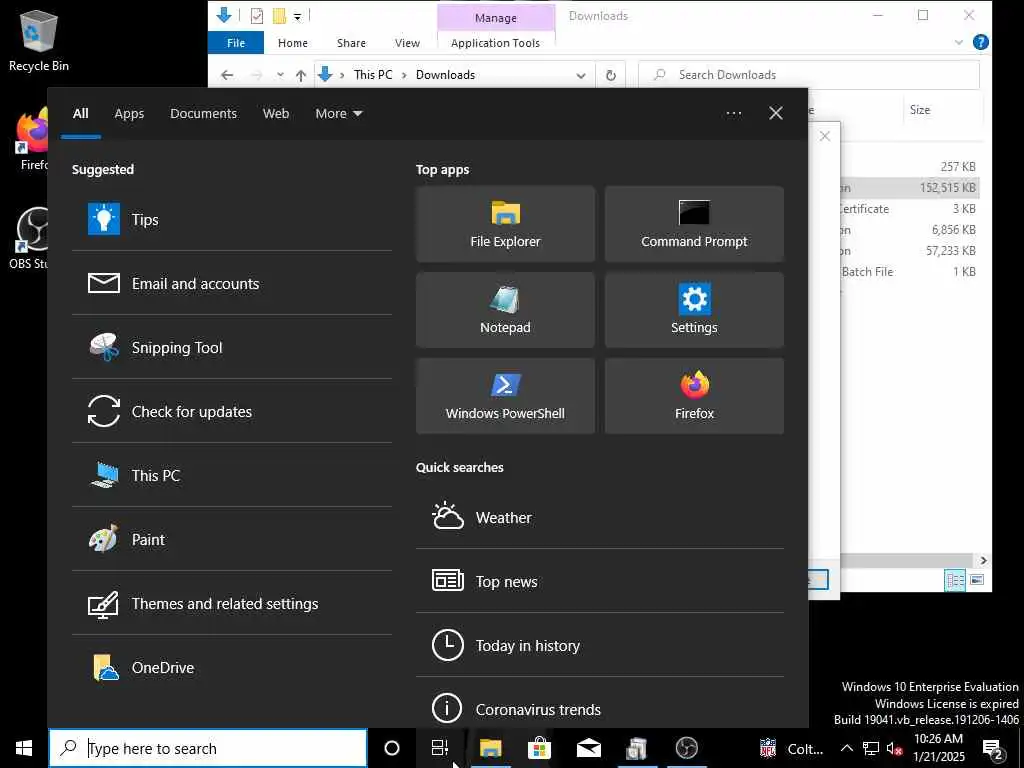Open Mail app from the taskbar
1024x768 pixels.
588,748
